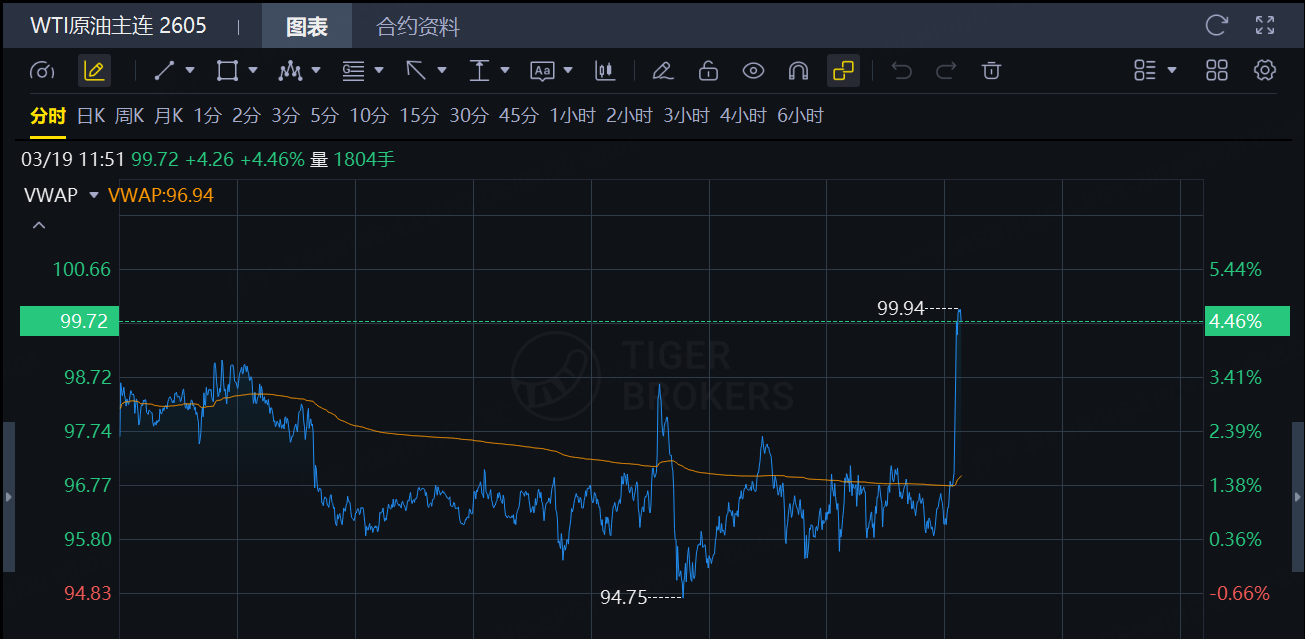Click the green 4.46% percentage tag
This screenshot has height=639, width=1305.
pyautogui.click(x=1248, y=321)
